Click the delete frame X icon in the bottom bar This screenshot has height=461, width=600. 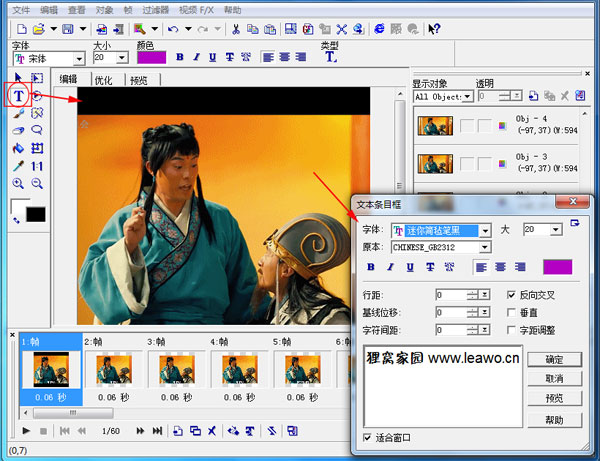(x=212, y=431)
